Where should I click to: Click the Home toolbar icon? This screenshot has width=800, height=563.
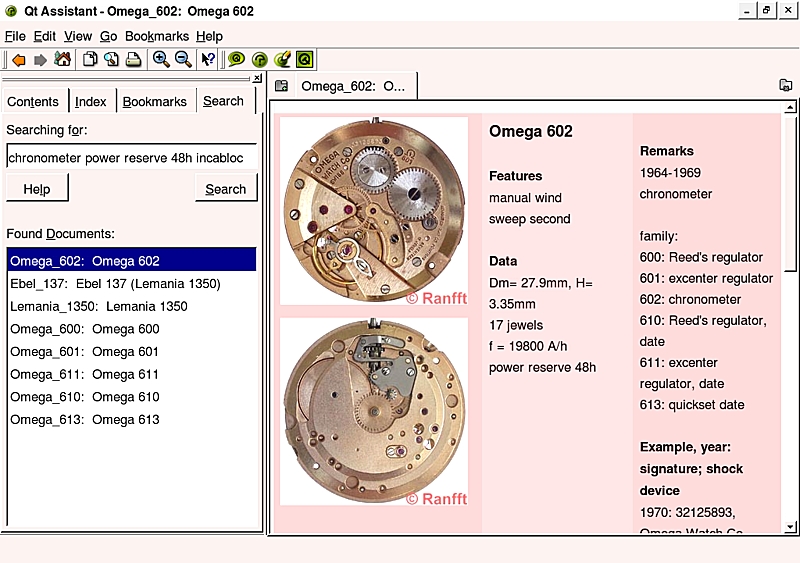[62, 60]
